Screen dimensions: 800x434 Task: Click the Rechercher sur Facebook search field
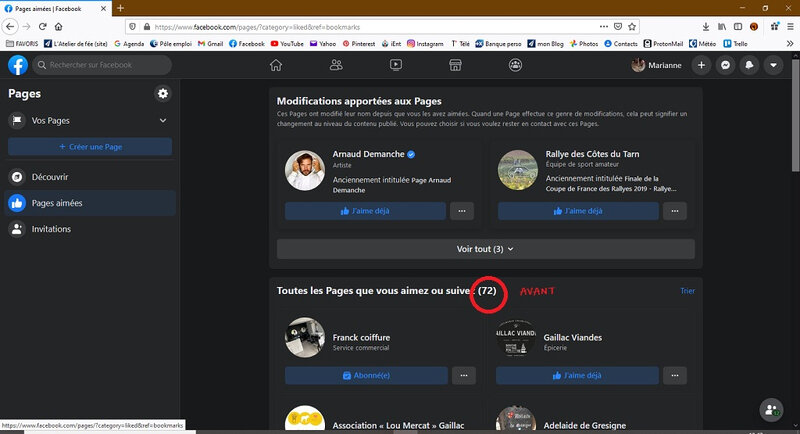pos(102,65)
